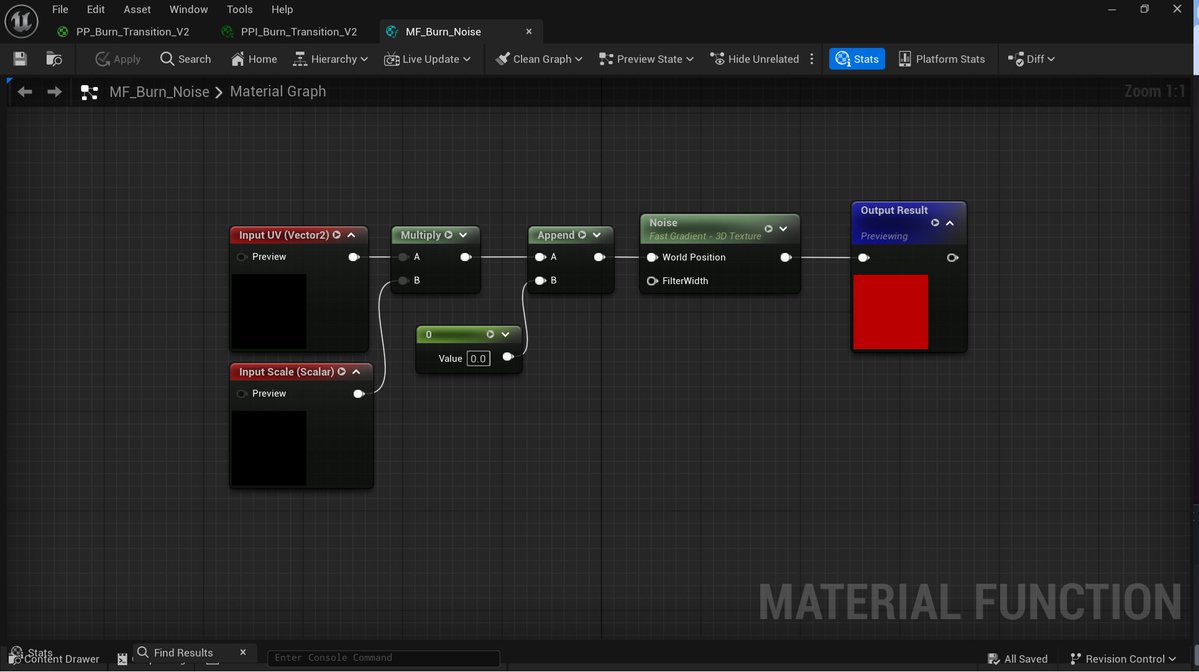Click Input UV node preview toggle icon
Image resolution: width=1199 pixels, height=672 pixels.
point(336,235)
